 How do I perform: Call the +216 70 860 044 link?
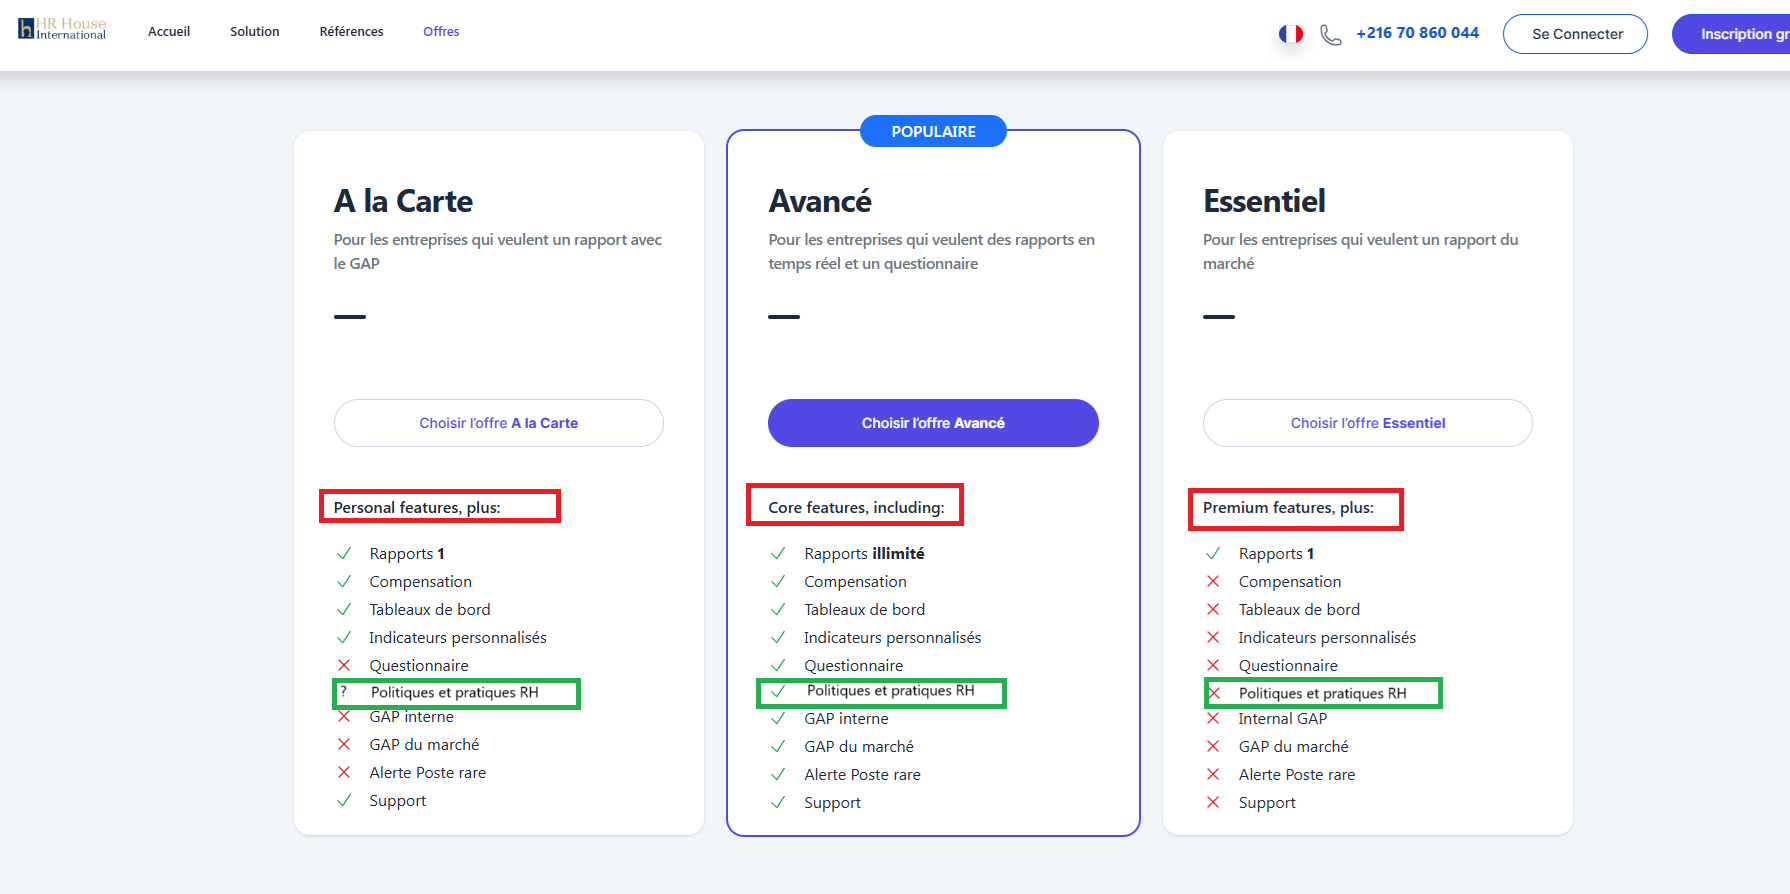(x=1417, y=33)
